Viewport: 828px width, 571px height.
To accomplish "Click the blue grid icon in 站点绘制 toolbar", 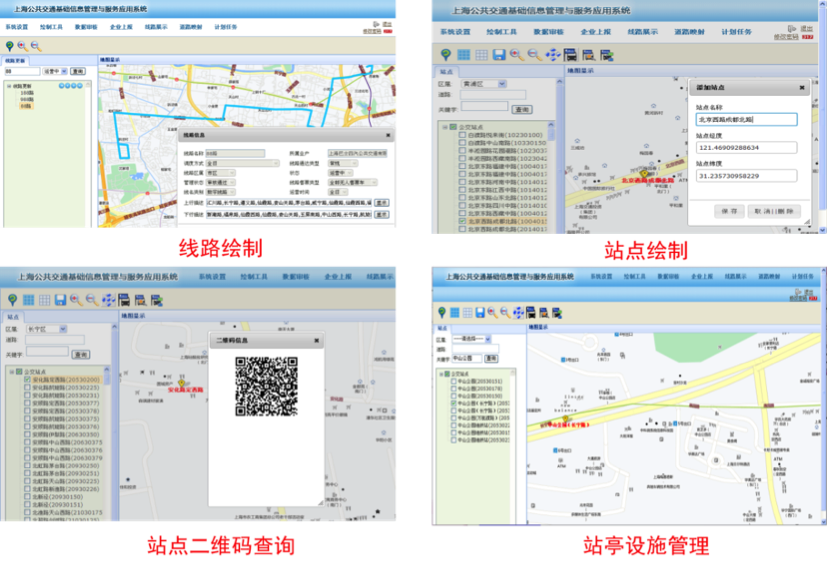I will point(464,55).
